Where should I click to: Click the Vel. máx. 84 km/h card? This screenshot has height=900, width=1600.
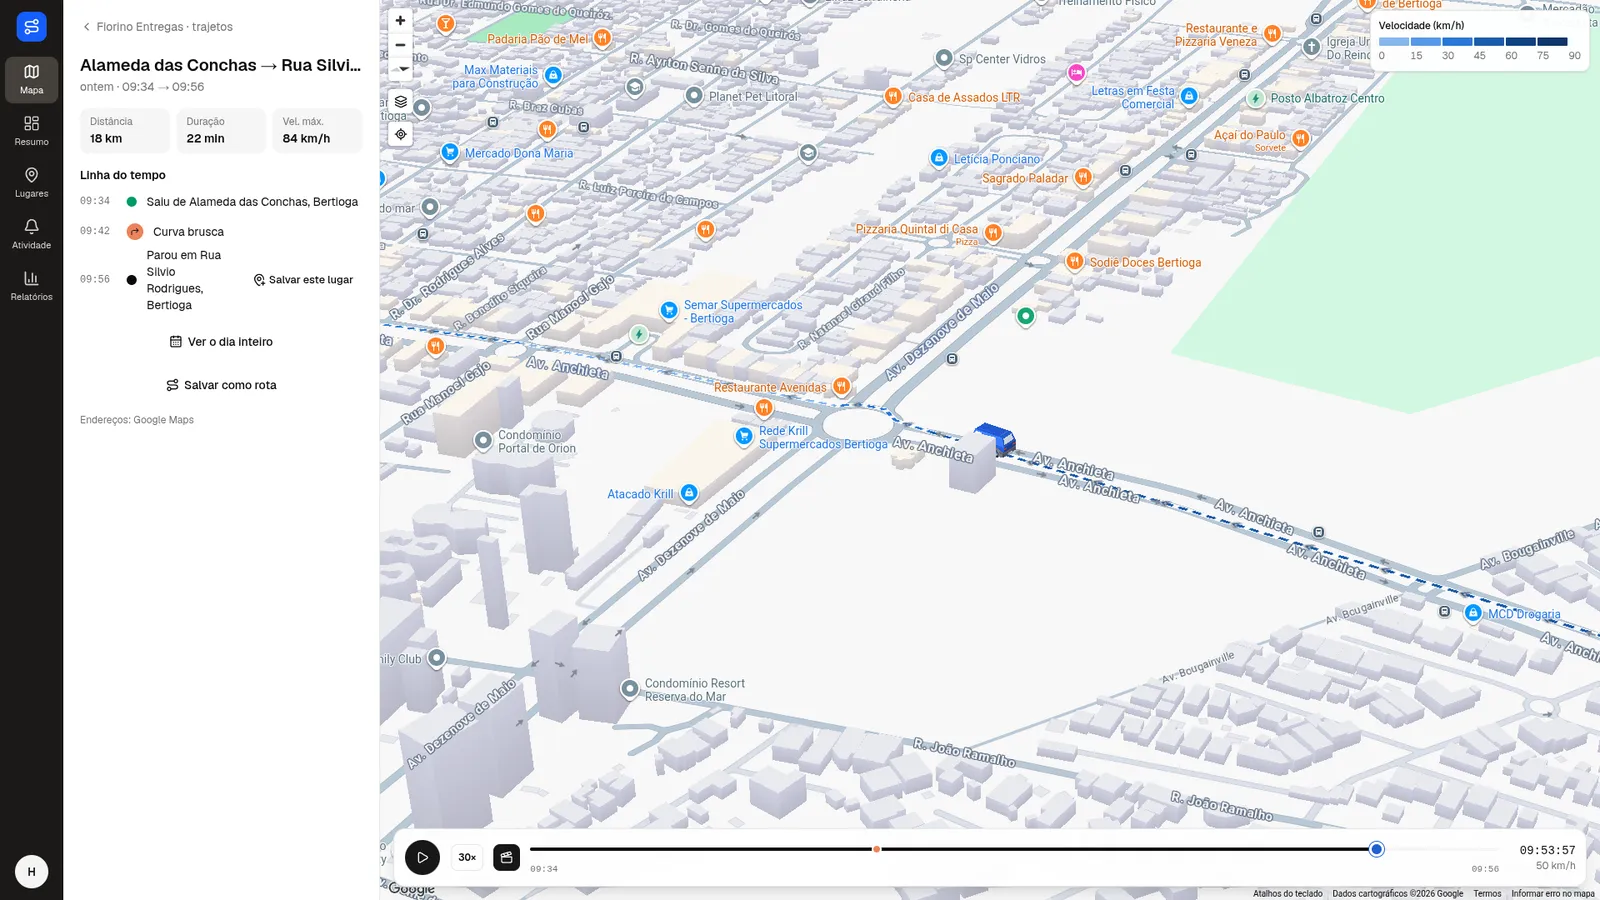[317, 130]
